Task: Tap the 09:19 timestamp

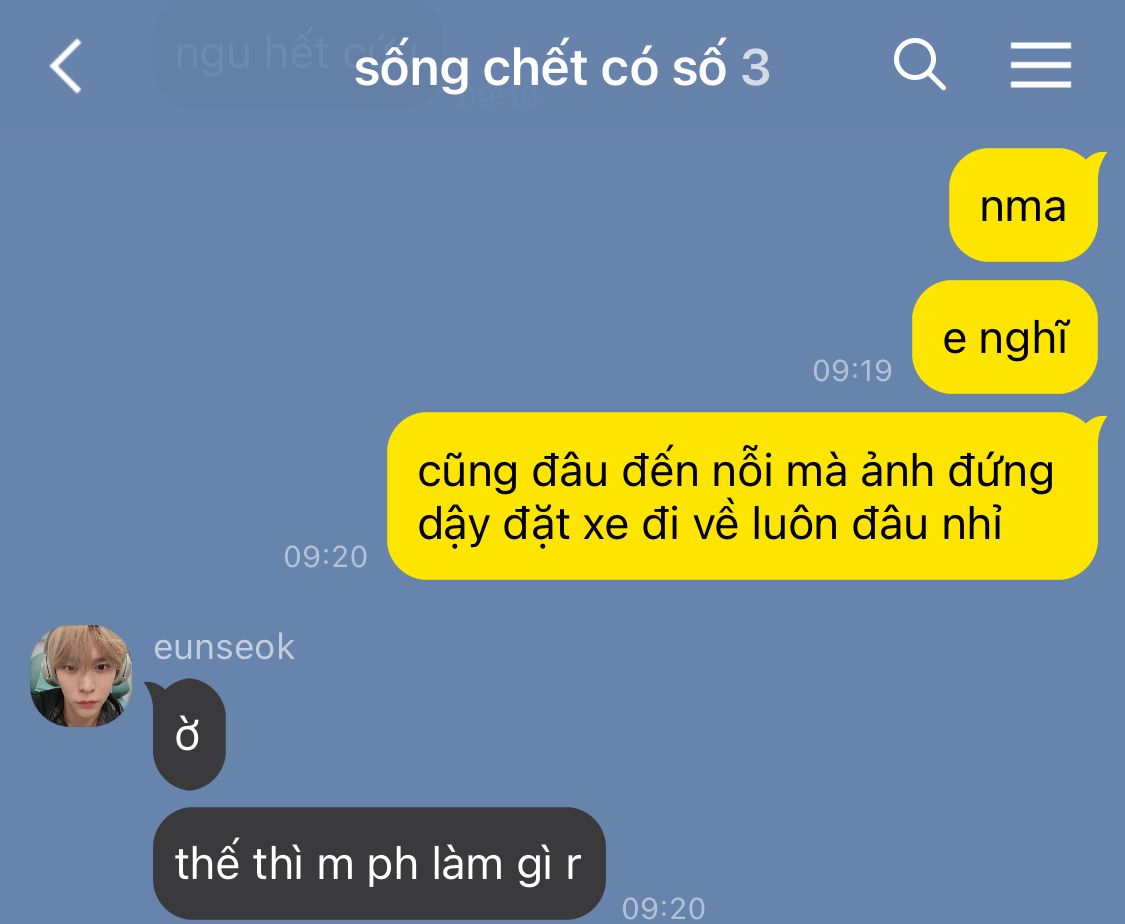Action: [x=852, y=371]
